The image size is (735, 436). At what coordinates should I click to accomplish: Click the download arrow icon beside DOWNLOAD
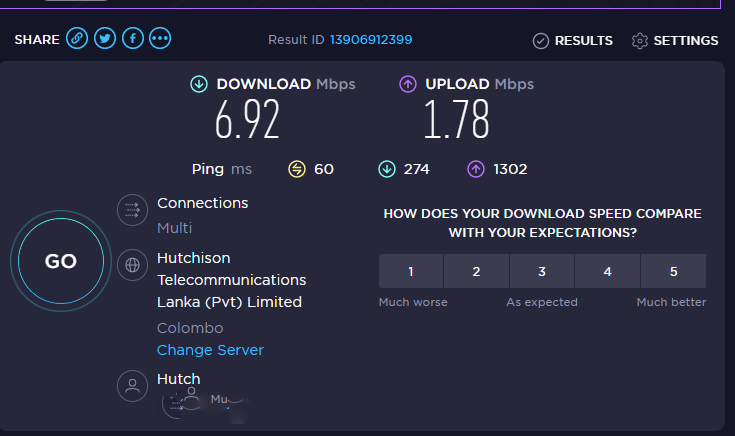(x=199, y=84)
